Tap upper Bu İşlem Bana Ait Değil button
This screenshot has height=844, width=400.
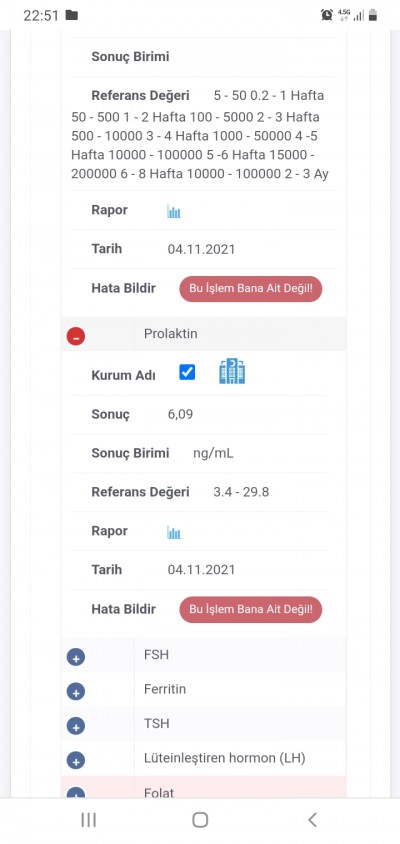250,288
